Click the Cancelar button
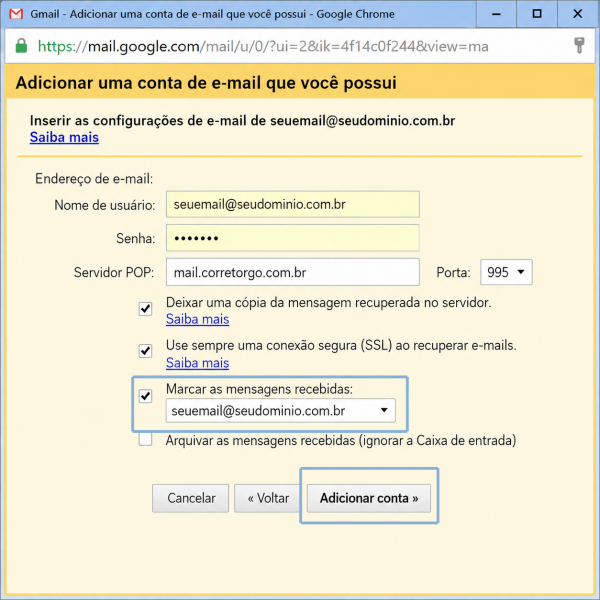 coord(191,498)
